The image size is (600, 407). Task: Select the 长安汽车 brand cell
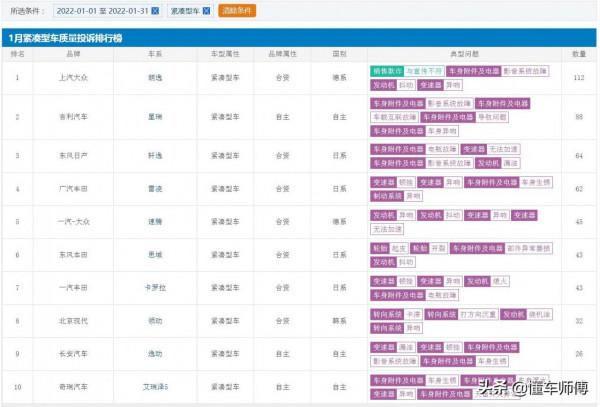point(73,354)
